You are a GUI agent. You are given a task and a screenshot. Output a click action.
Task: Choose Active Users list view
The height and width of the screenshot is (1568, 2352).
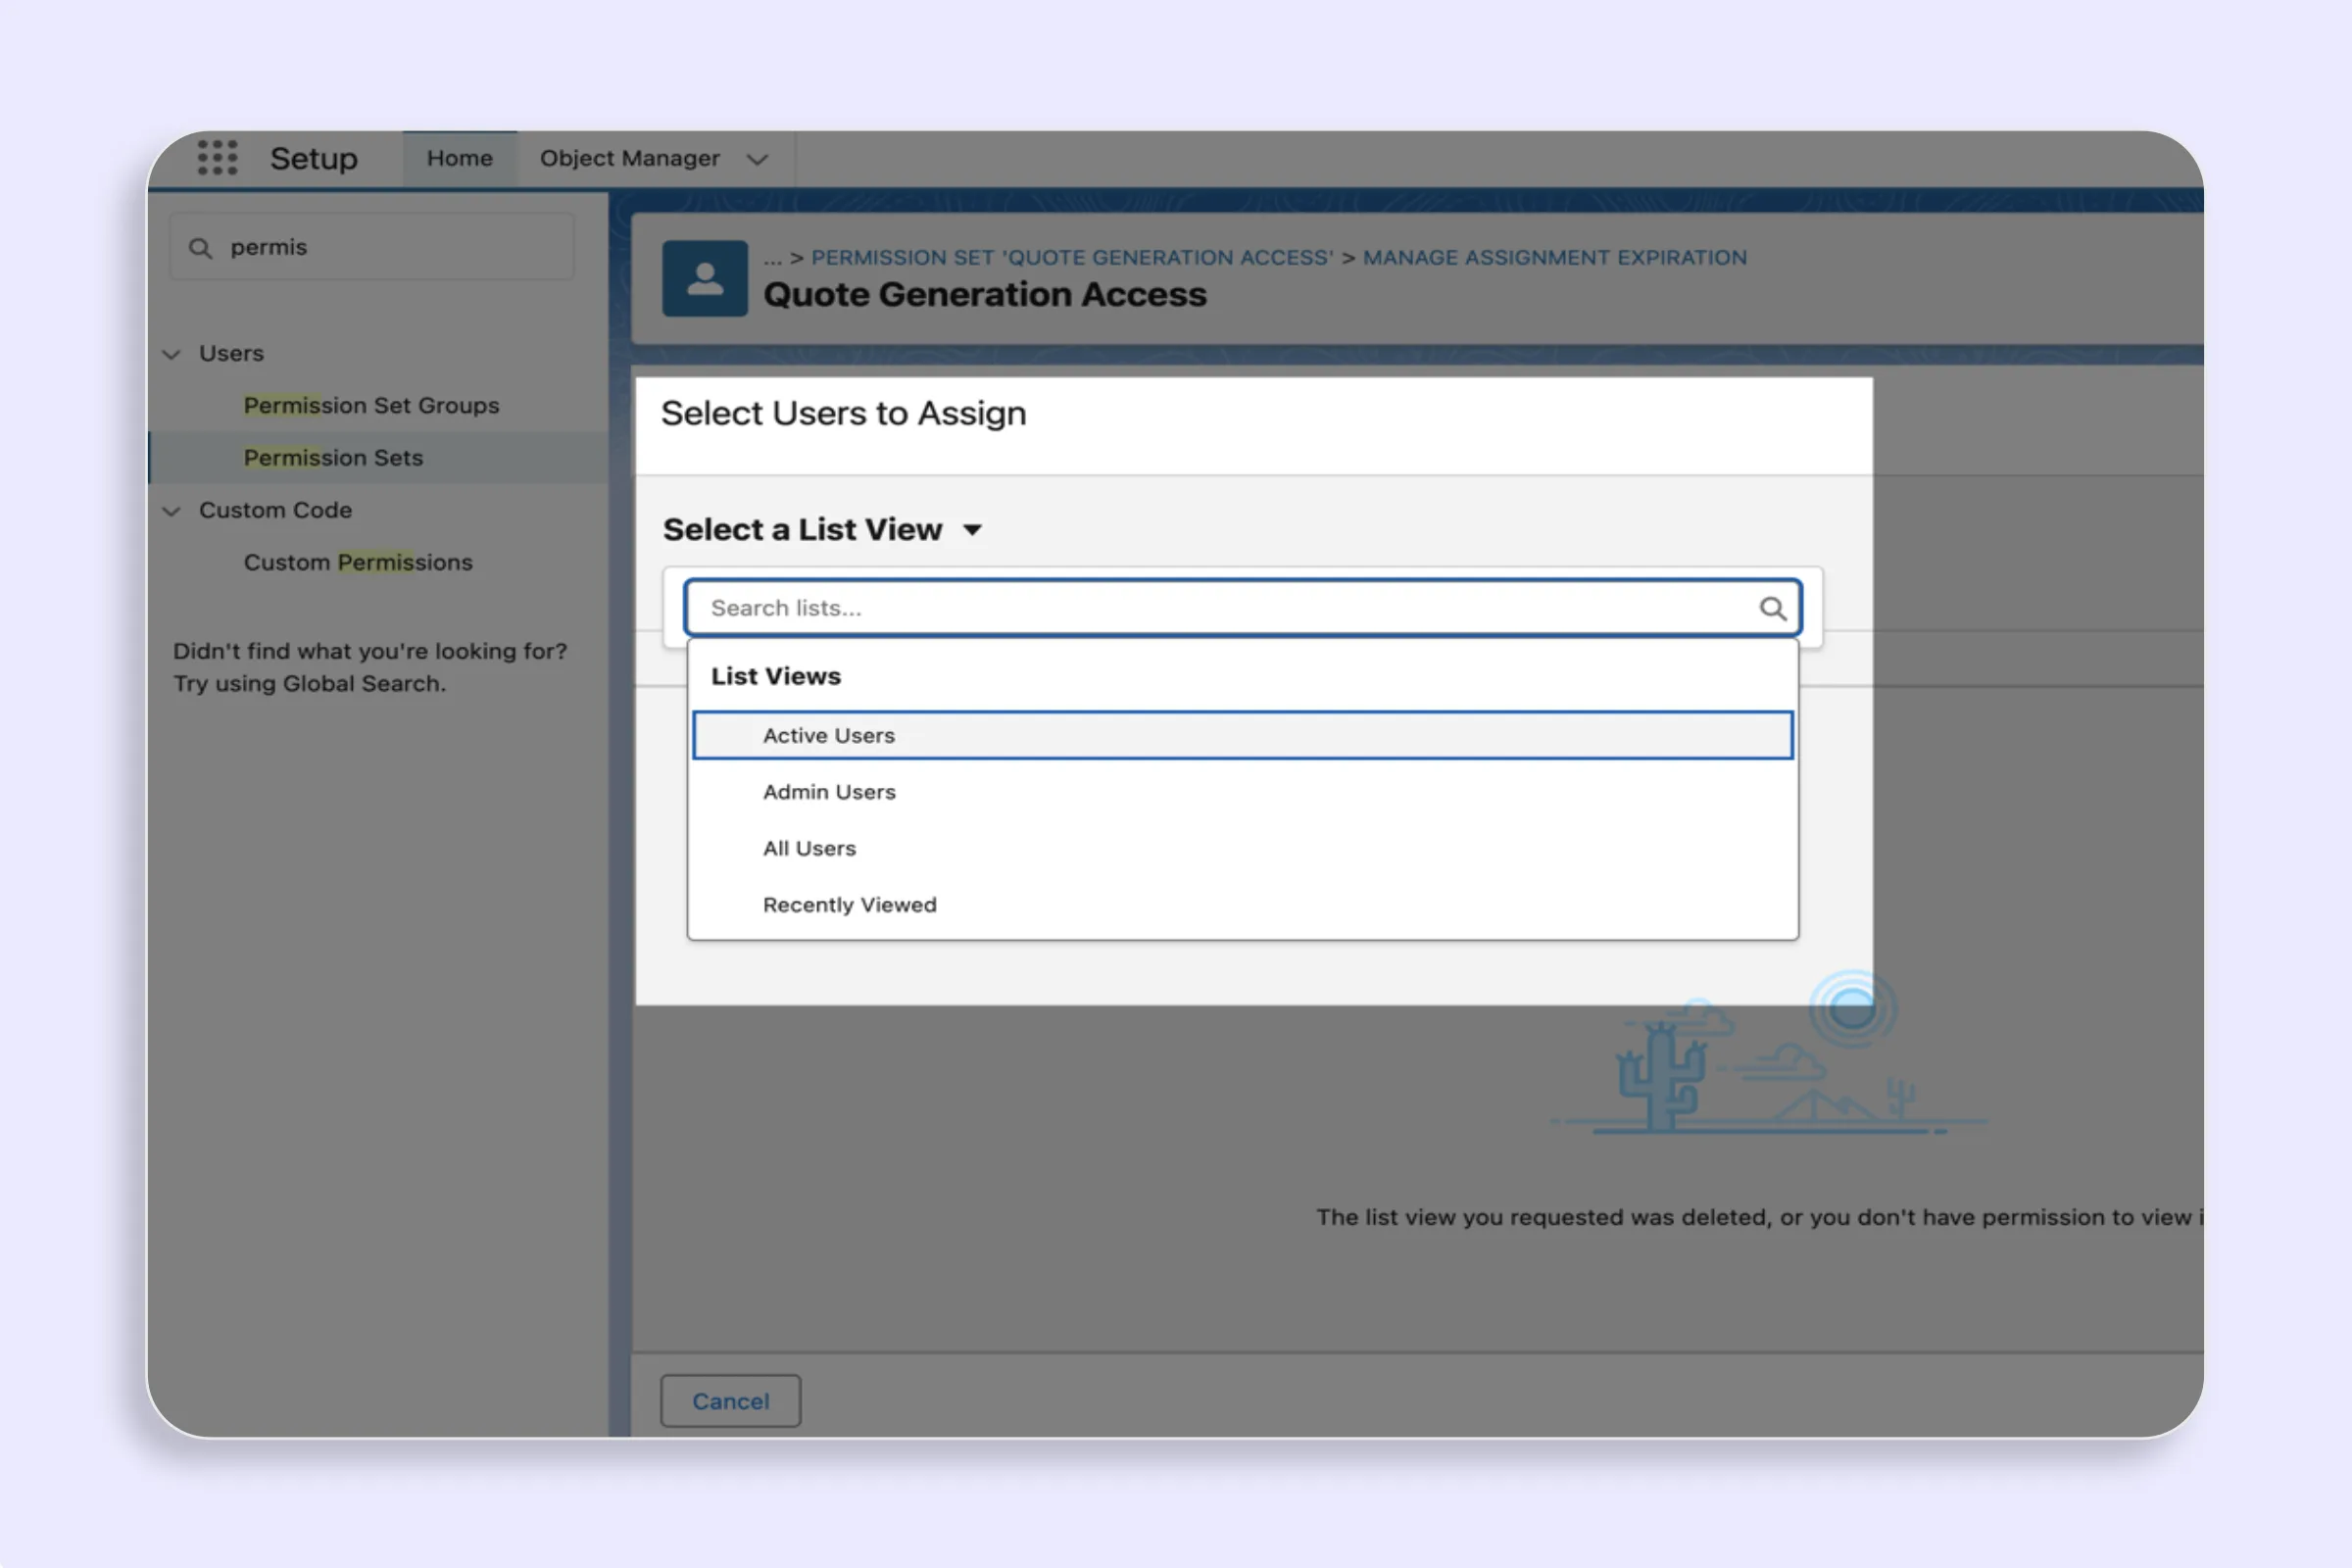828,735
